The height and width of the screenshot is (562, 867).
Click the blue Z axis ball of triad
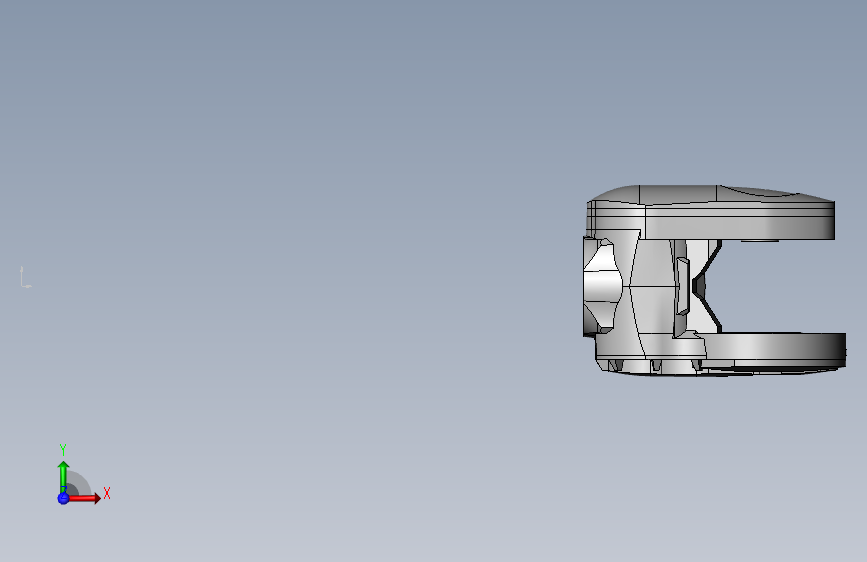[63, 498]
